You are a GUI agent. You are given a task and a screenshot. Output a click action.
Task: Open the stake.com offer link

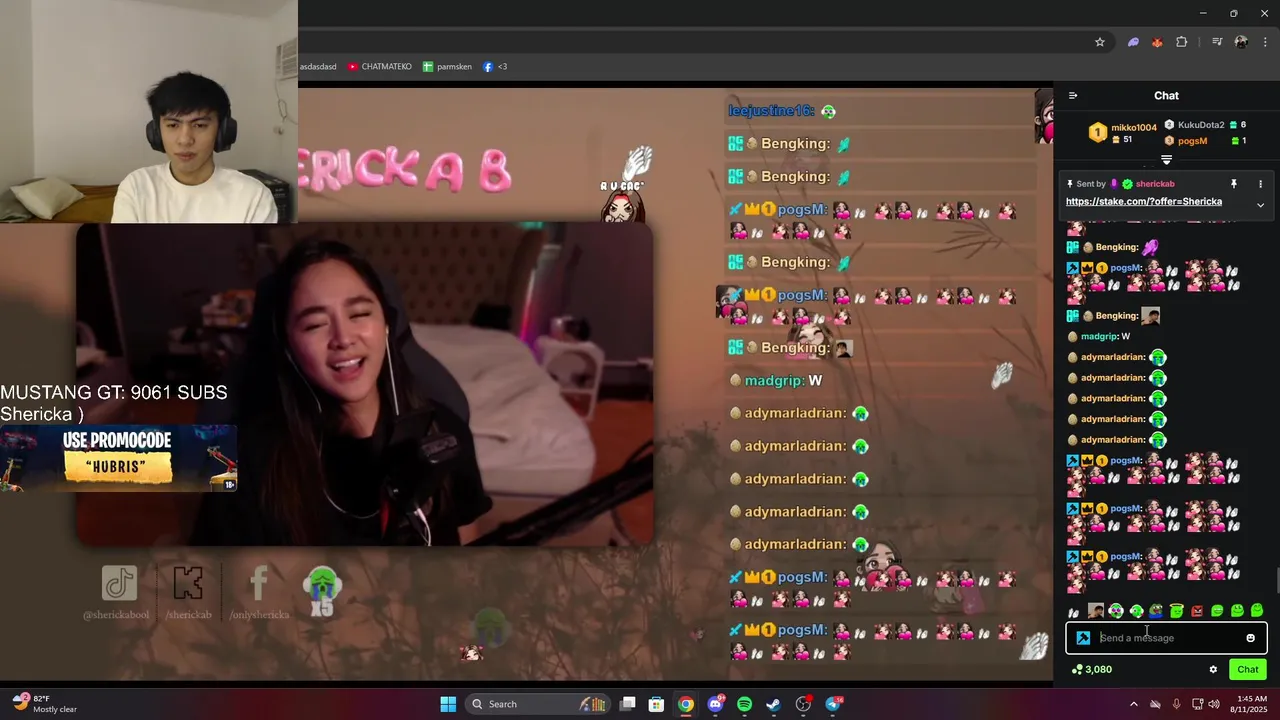[x=1143, y=202]
